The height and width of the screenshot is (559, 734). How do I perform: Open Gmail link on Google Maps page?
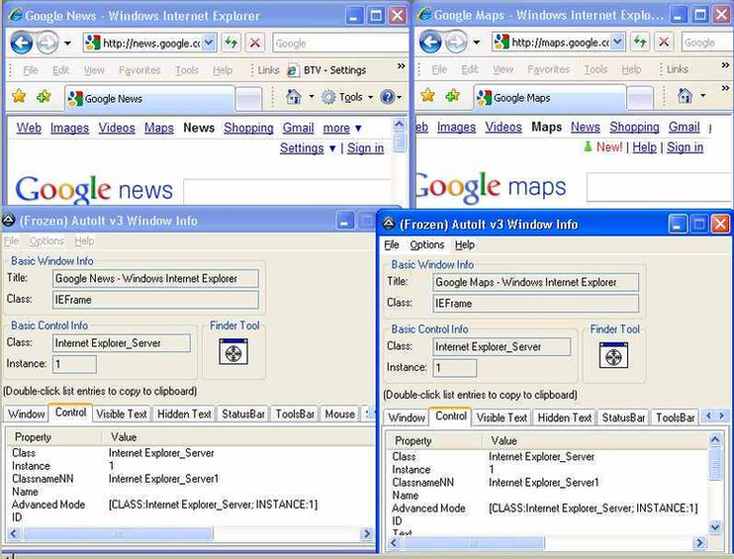tap(684, 127)
